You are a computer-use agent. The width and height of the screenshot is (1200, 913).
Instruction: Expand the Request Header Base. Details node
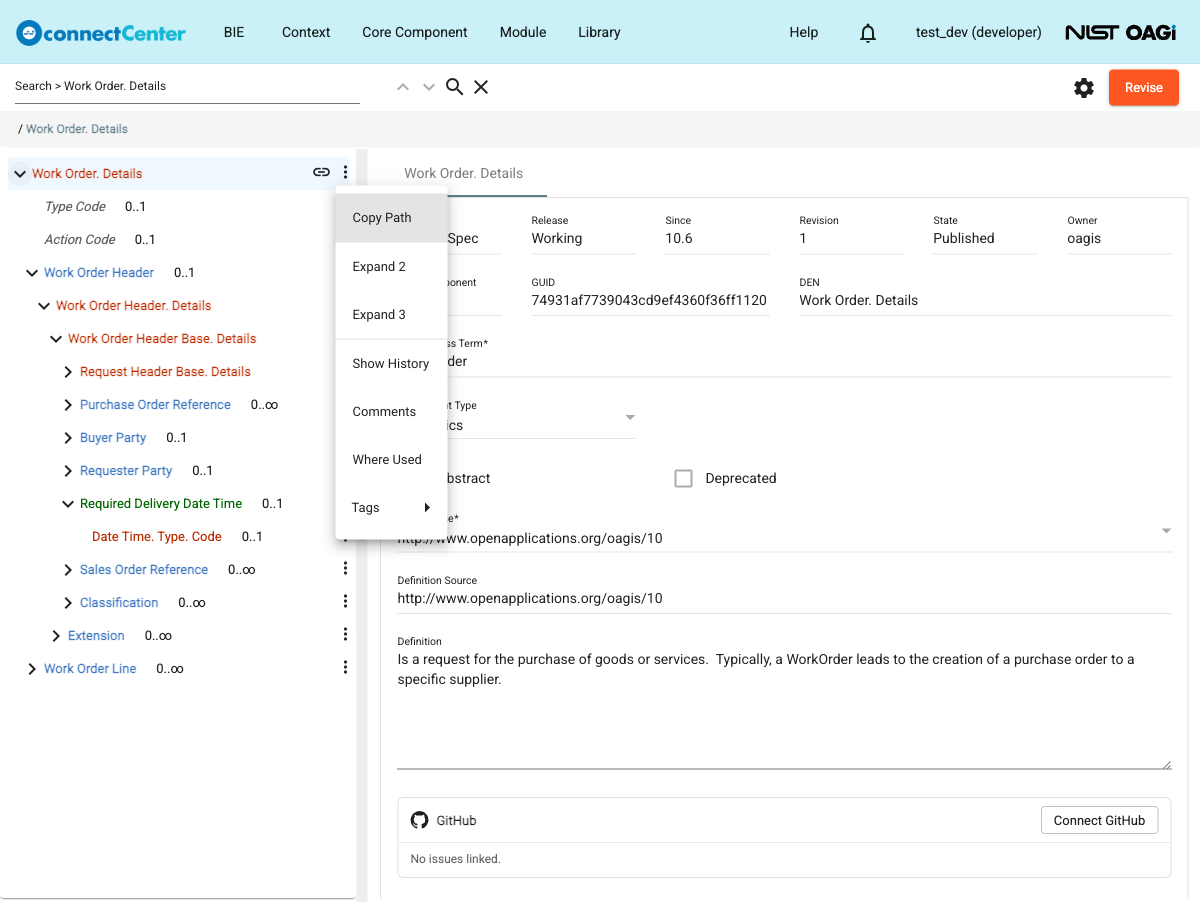(x=68, y=372)
